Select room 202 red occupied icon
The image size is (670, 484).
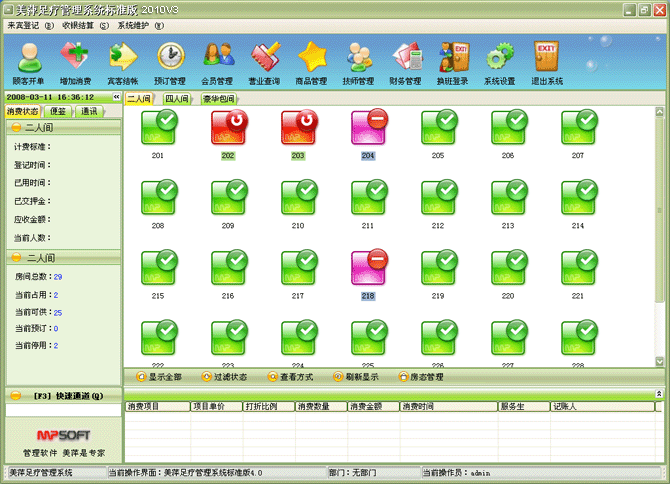point(228,129)
